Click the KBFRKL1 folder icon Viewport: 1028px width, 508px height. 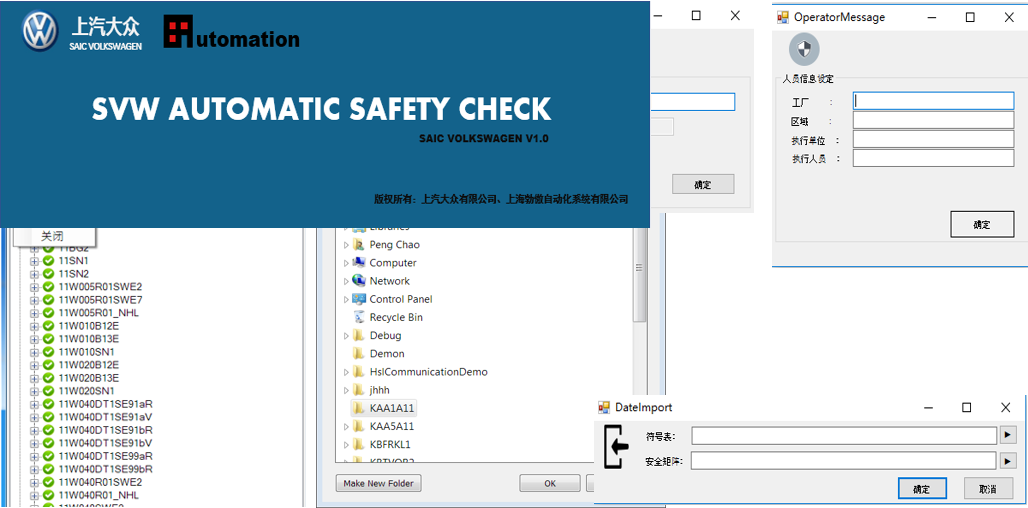(x=359, y=444)
